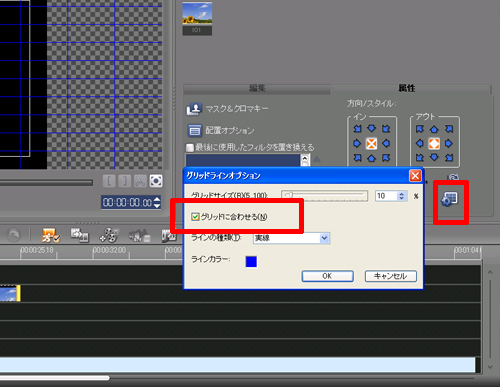The width and height of the screenshot is (500, 387).
Task: Click the timeline vertical scrollbar up arrow
Action: [x=490, y=272]
